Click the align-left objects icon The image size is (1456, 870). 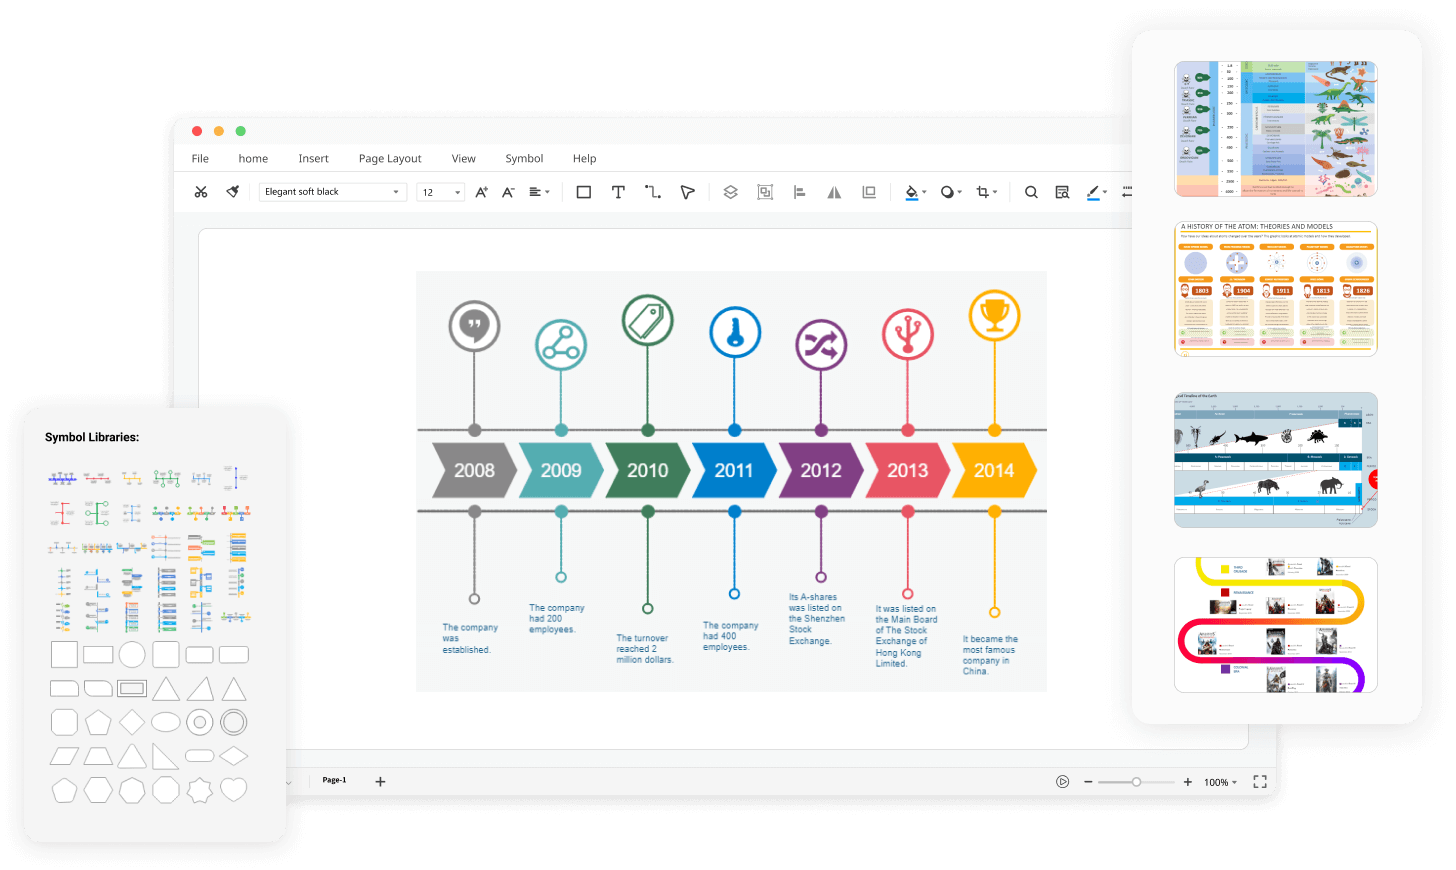pyautogui.click(x=799, y=192)
